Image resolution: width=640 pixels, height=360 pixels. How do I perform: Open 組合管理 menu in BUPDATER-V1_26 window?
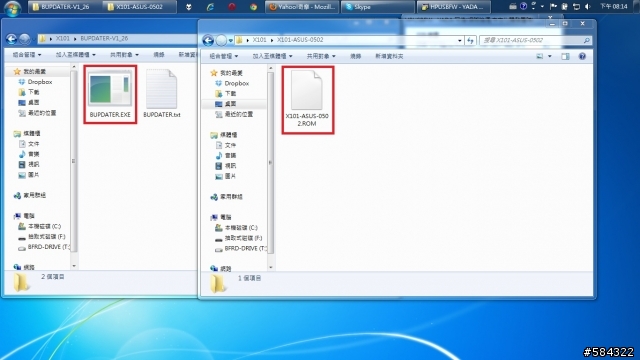[x=27, y=55]
